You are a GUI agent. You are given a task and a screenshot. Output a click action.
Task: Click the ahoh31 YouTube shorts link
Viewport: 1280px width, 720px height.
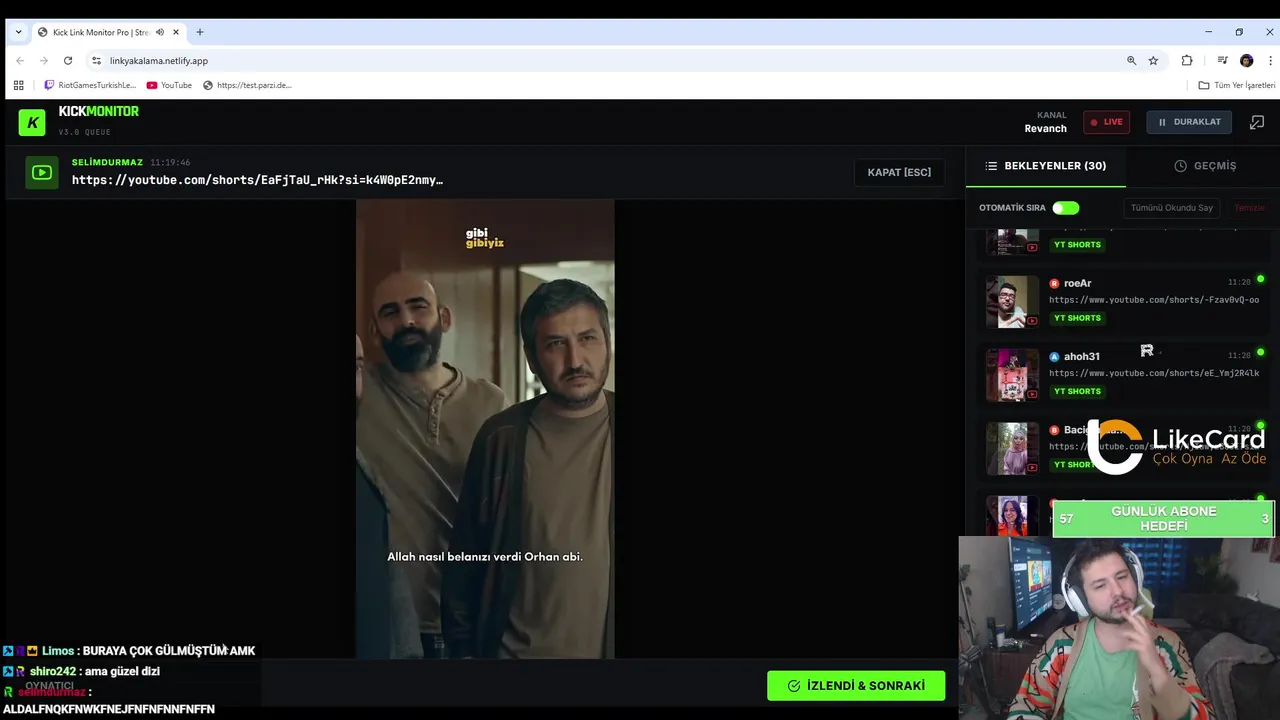[x=1154, y=373]
